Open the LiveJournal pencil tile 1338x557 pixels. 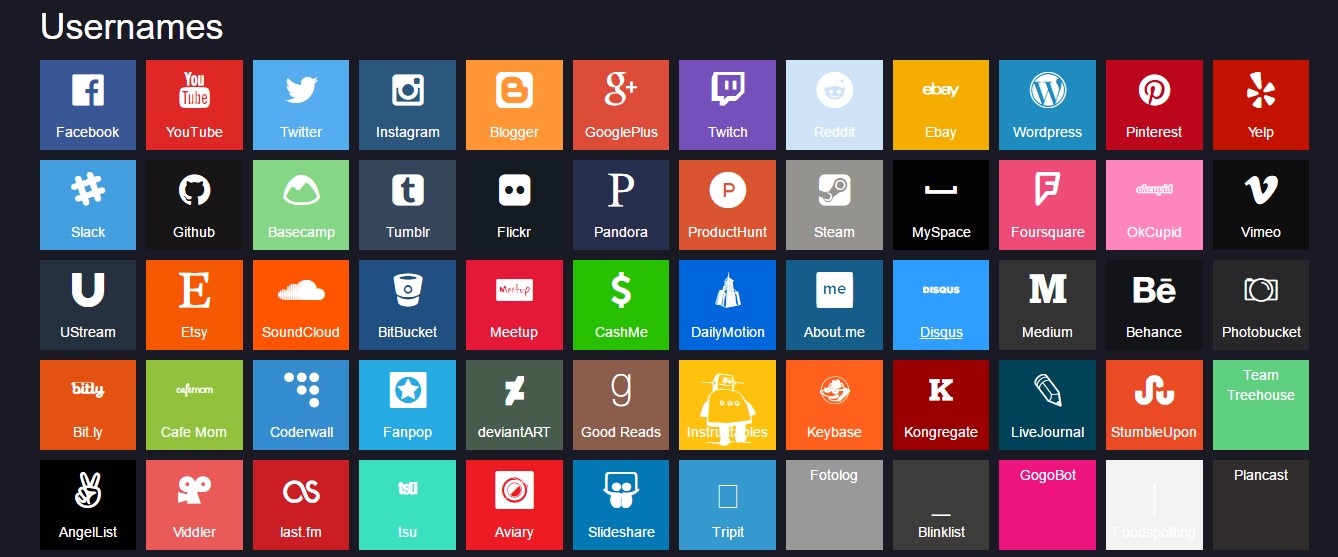pyautogui.click(x=1047, y=405)
